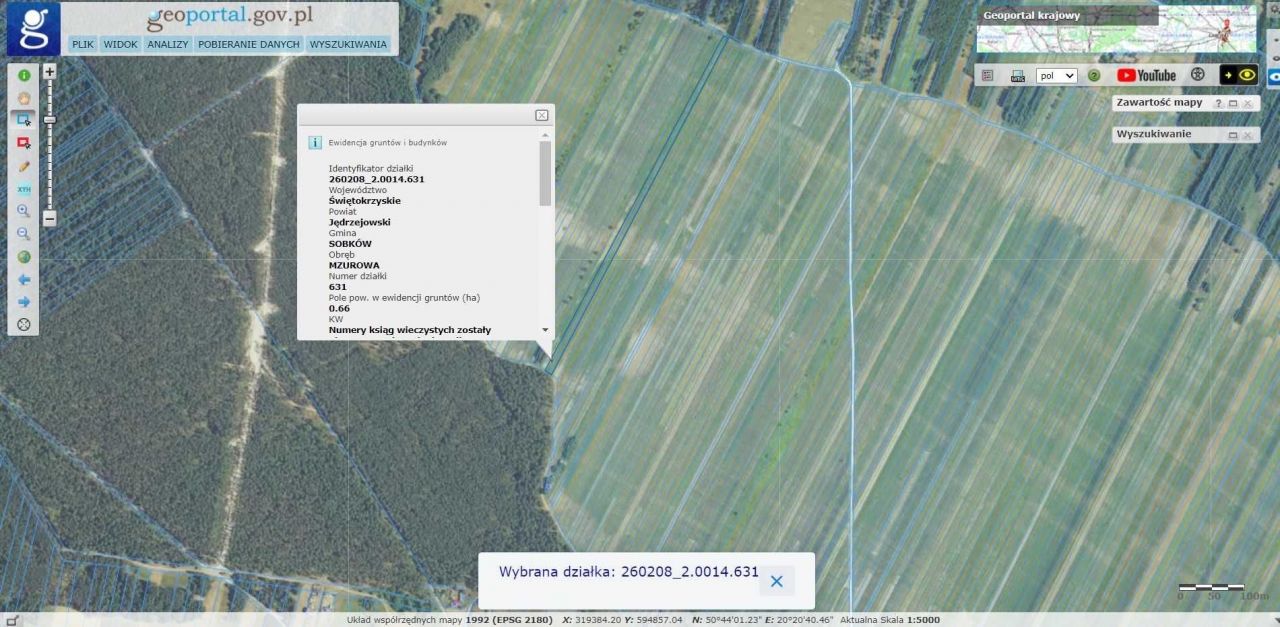Click the scale value 1:5000 in status bar
1280x627 pixels.
923,620
